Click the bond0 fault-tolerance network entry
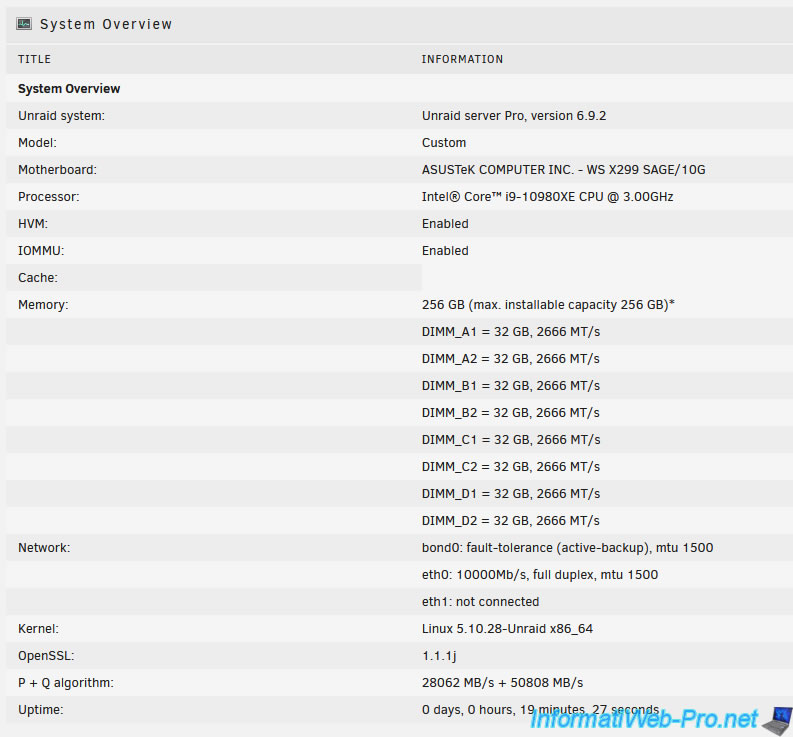This screenshot has width=793, height=737. click(567, 548)
